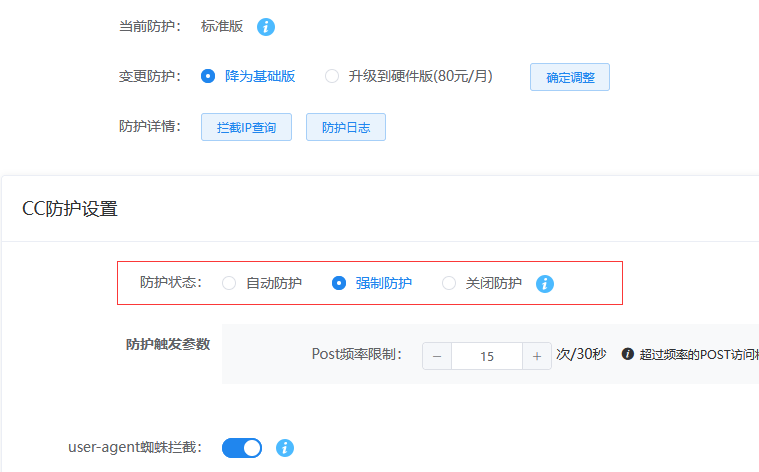
Task: Select 自动防护 protection status
Action: [x=229, y=283]
